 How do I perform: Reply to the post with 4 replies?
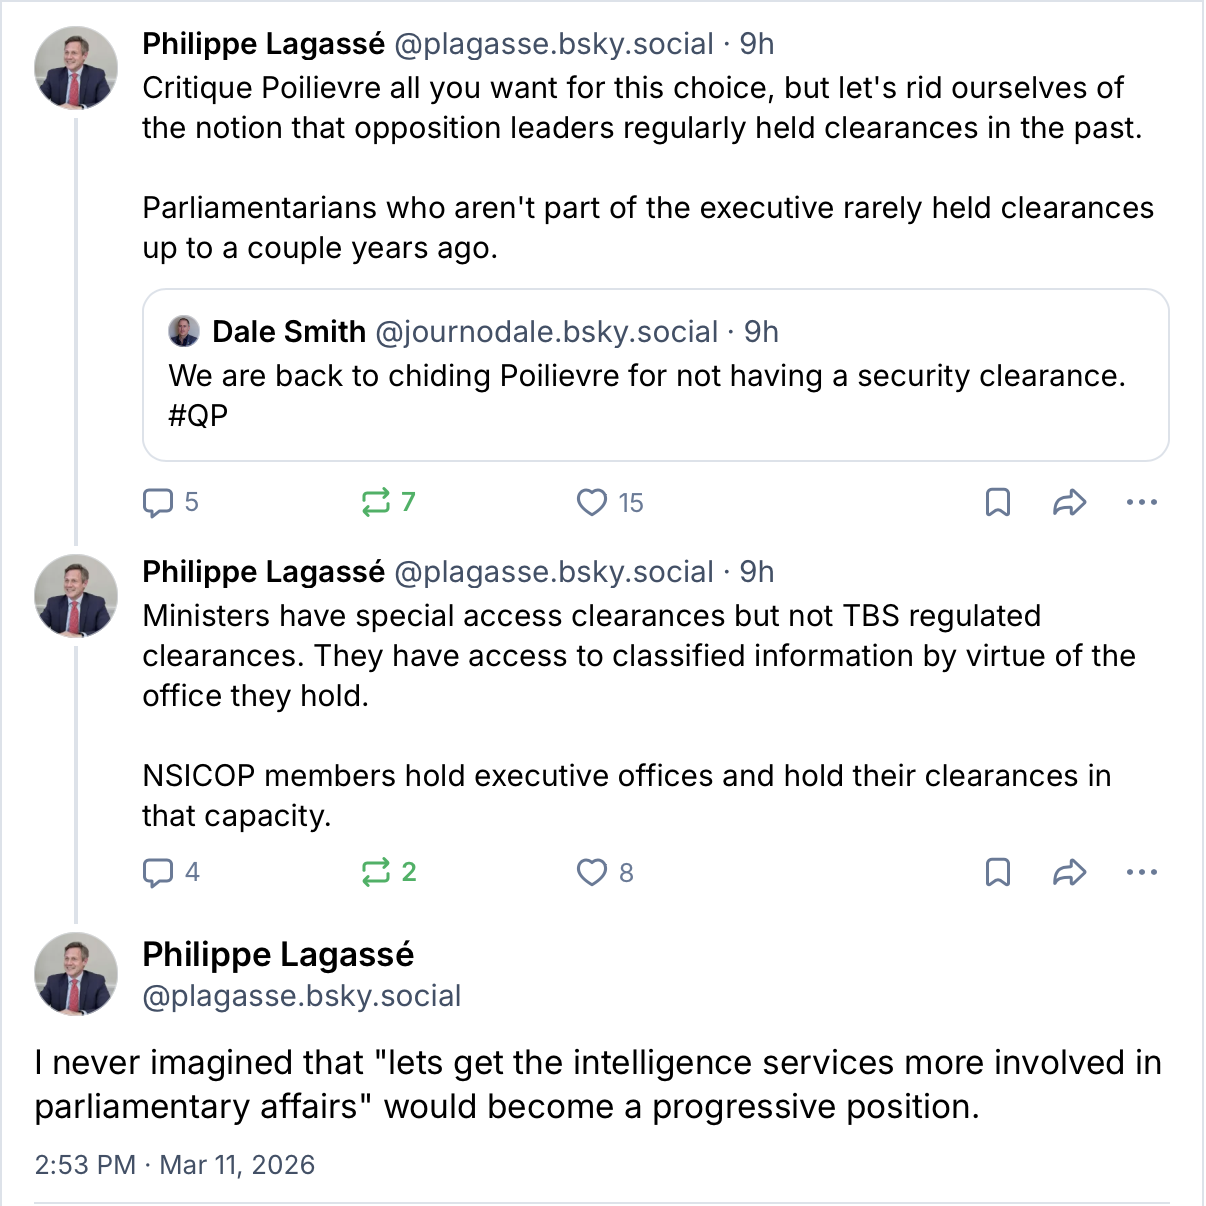click(158, 872)
